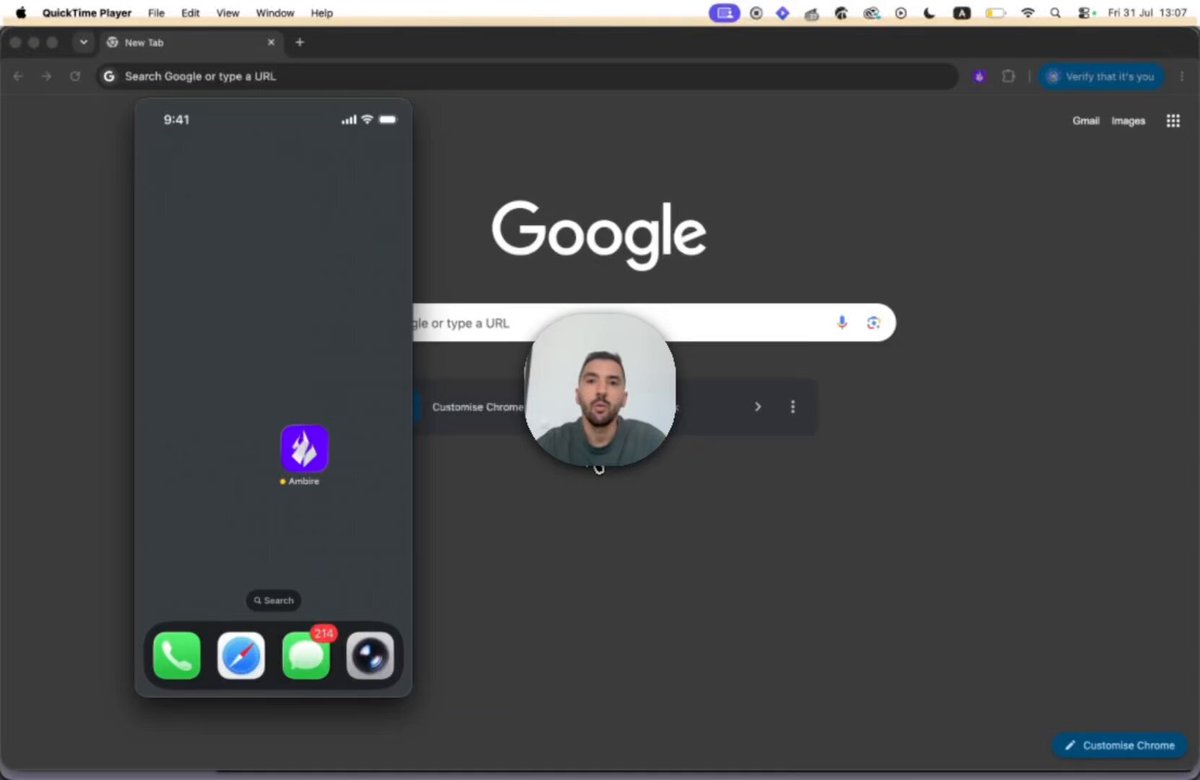The width and height of the screenshot is (1200, 780).
Task: Click the Customise Chrome button at bottom right
Action: click(1119, 745)
